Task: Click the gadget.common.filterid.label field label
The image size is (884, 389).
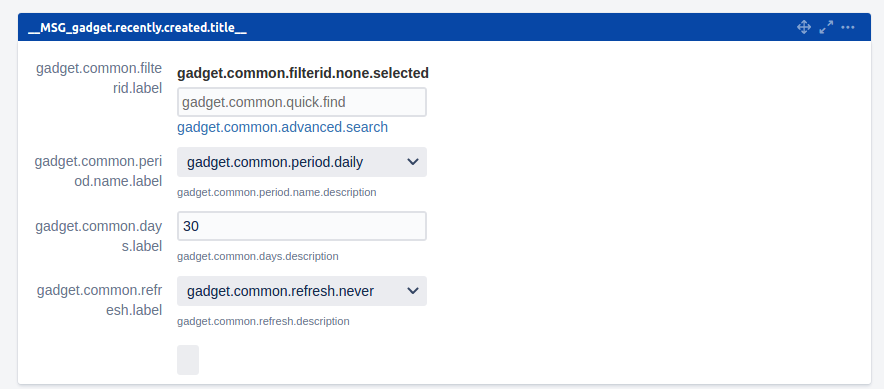Action: click(99, 78)
